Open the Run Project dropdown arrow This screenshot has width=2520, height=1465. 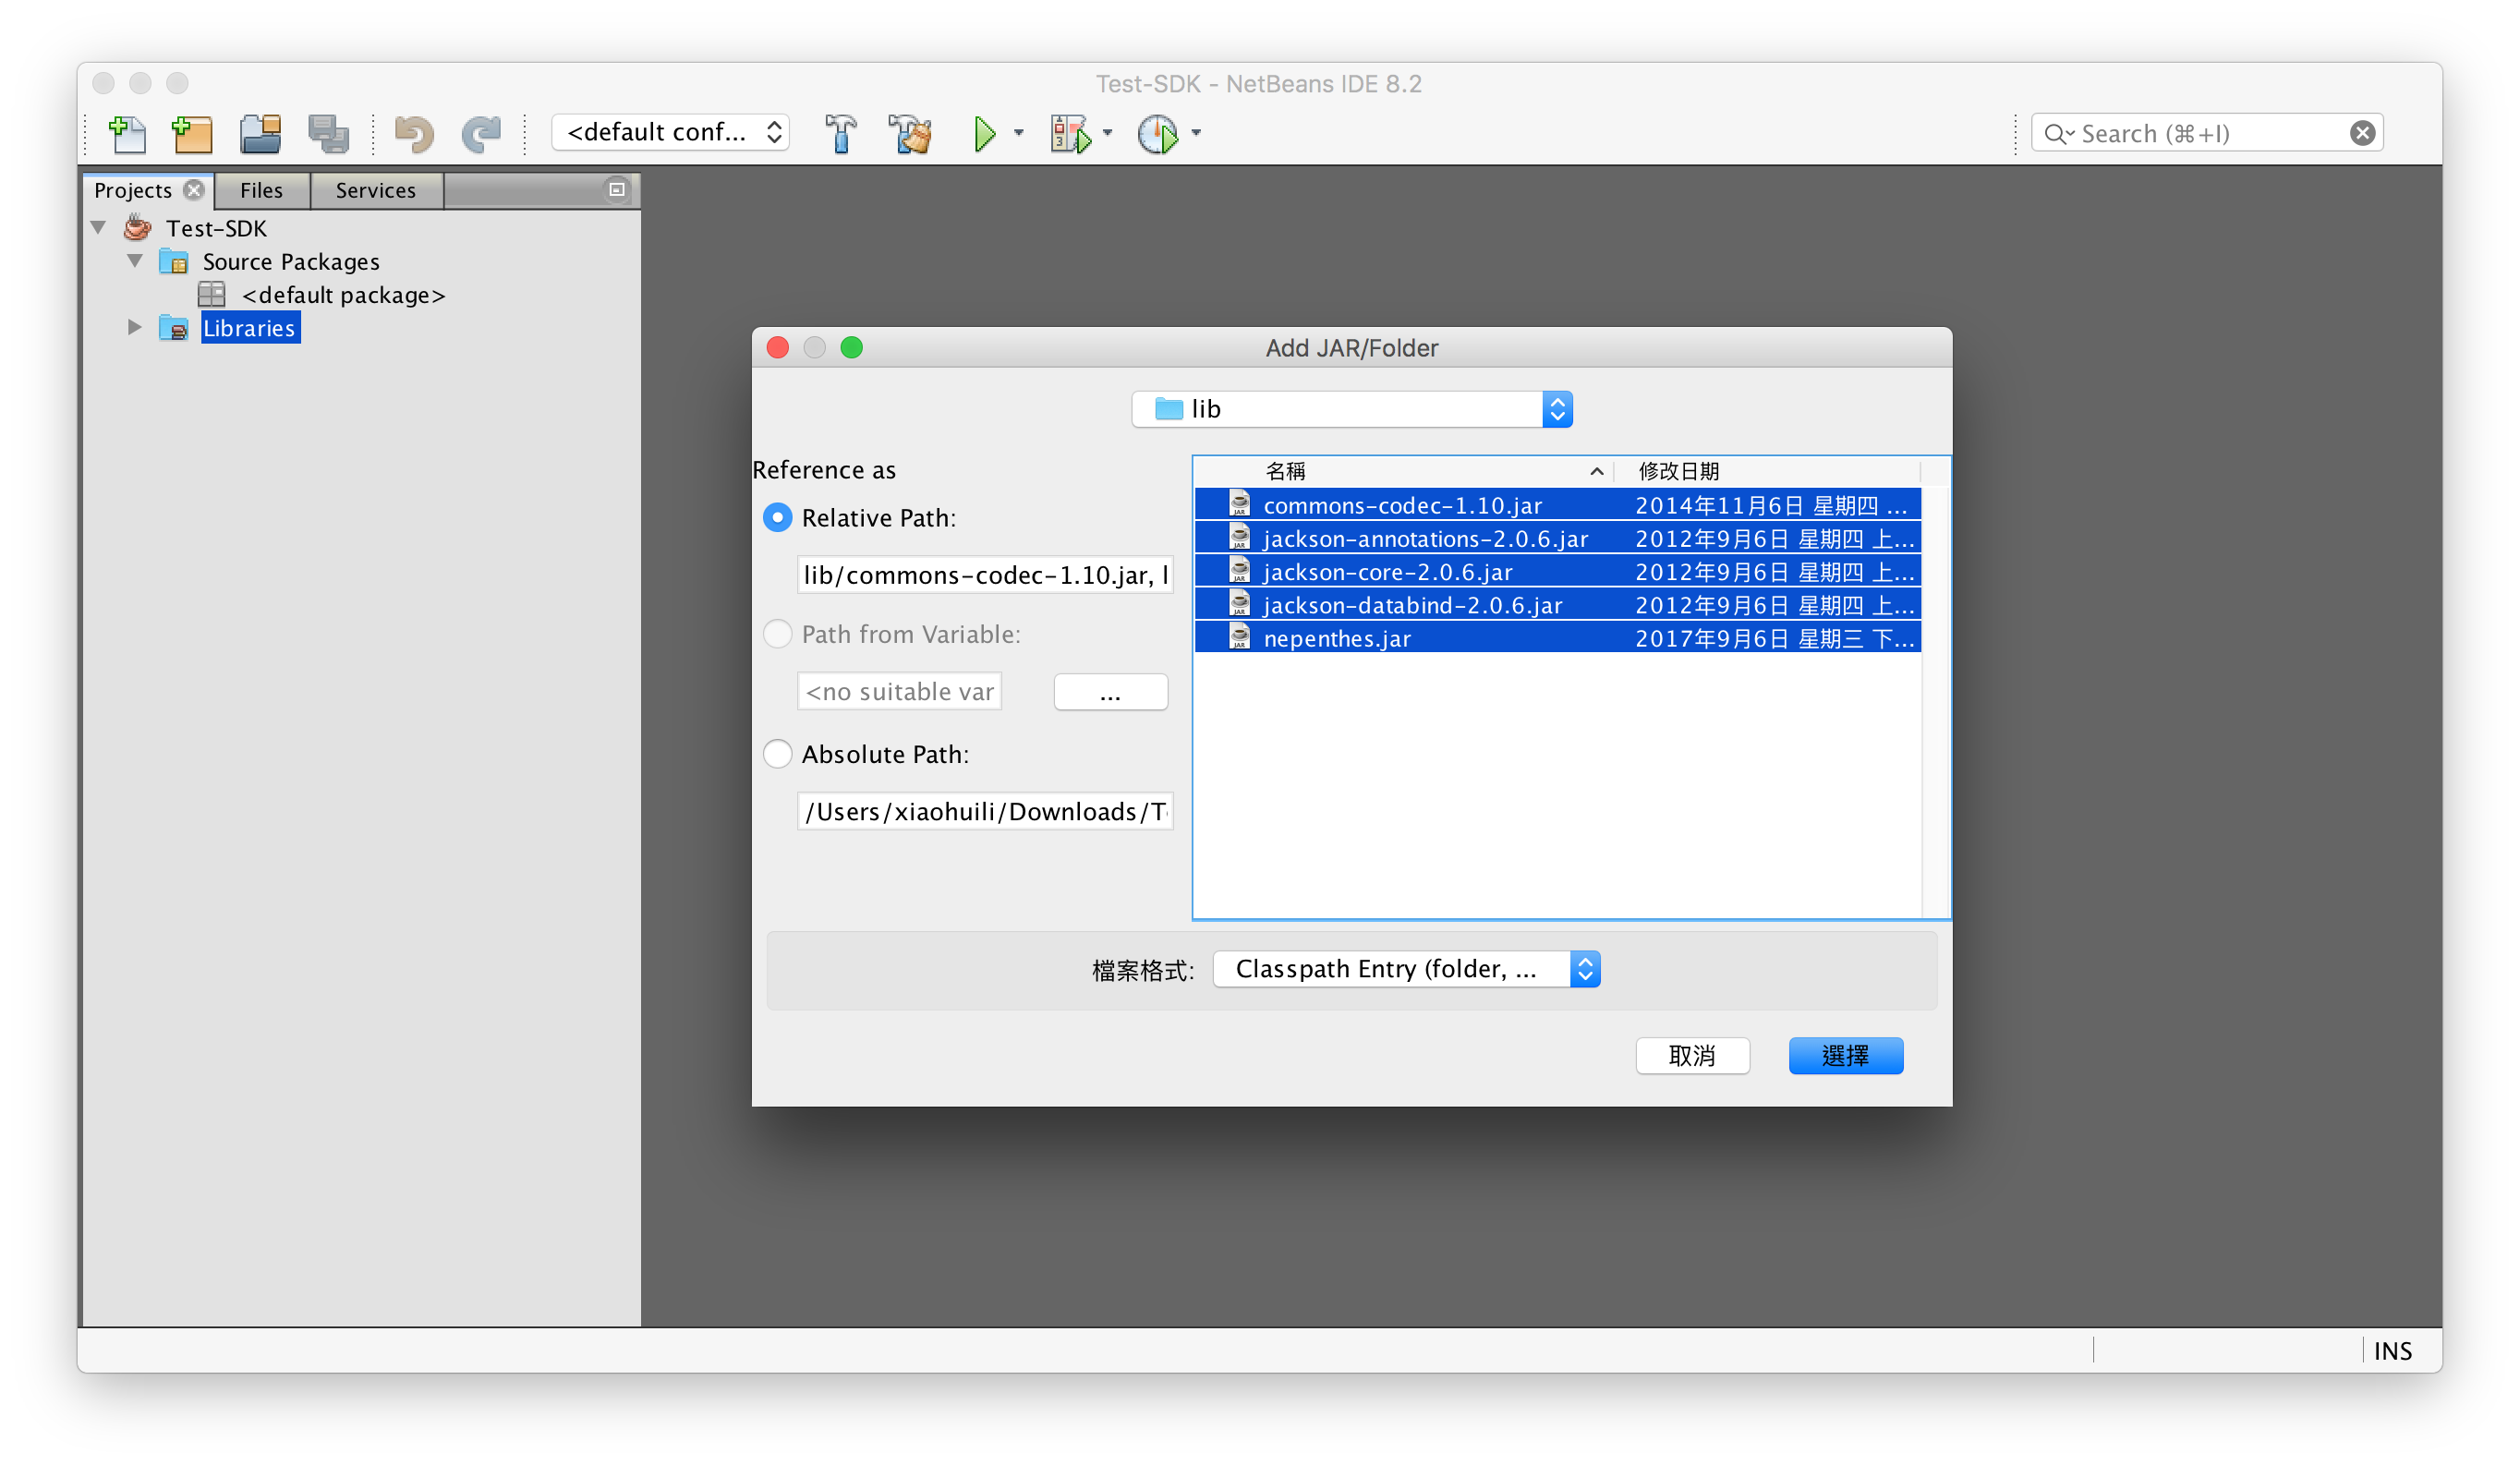click(1019, 133)
